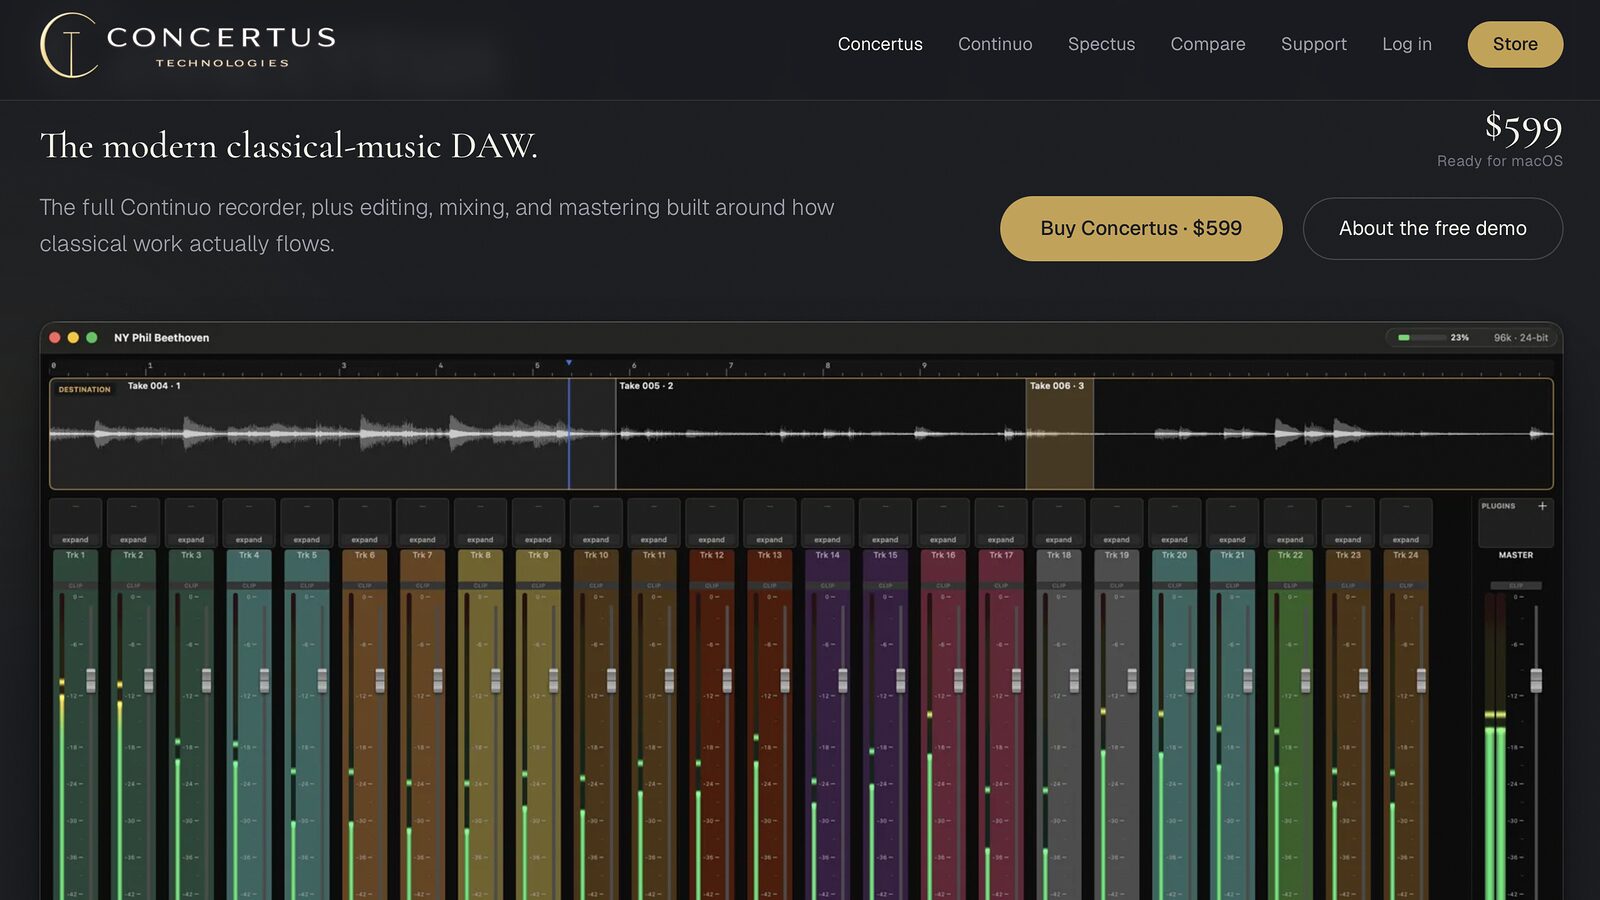Click the heading The modern classical-music DAW.

[x=289, y=146]
